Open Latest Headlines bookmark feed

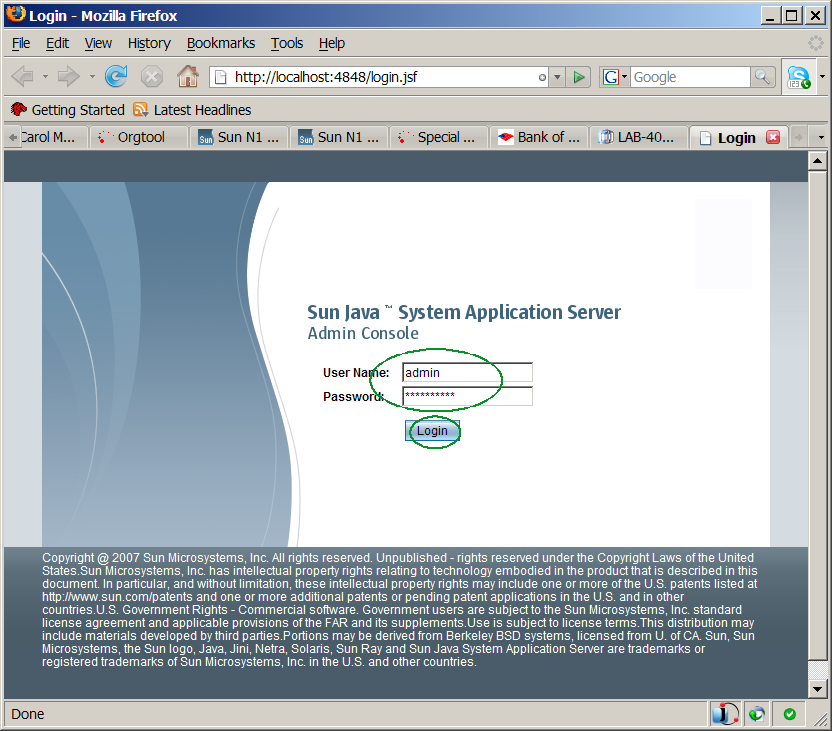[193, 110]
